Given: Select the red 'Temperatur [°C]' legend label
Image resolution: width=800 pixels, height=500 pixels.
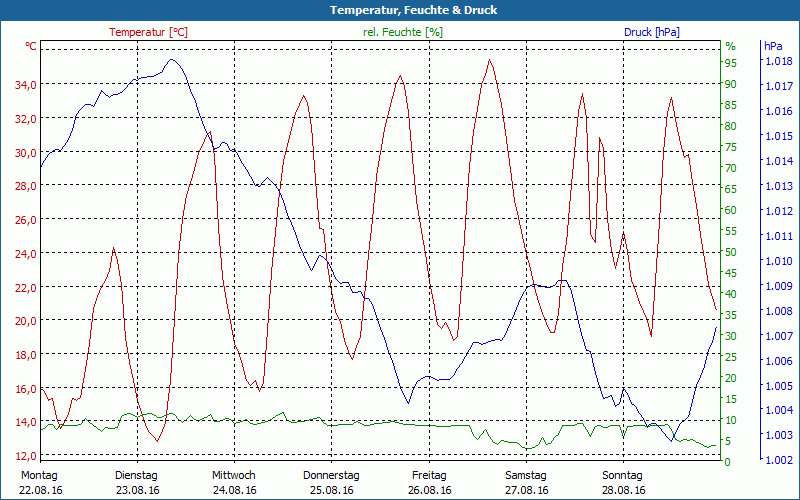Looking at the screenshot, I should pyautogui.click(x=148, y=32).
